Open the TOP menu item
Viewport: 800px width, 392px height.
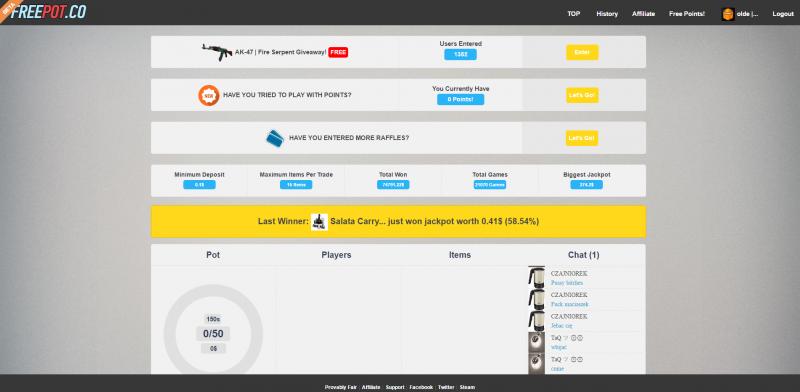pyautogui.click(x=573, y=14)
